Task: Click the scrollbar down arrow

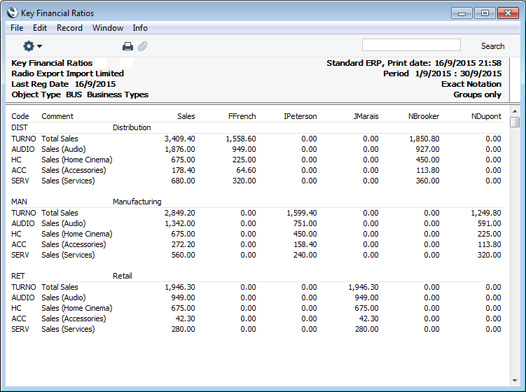Action: 515,380
